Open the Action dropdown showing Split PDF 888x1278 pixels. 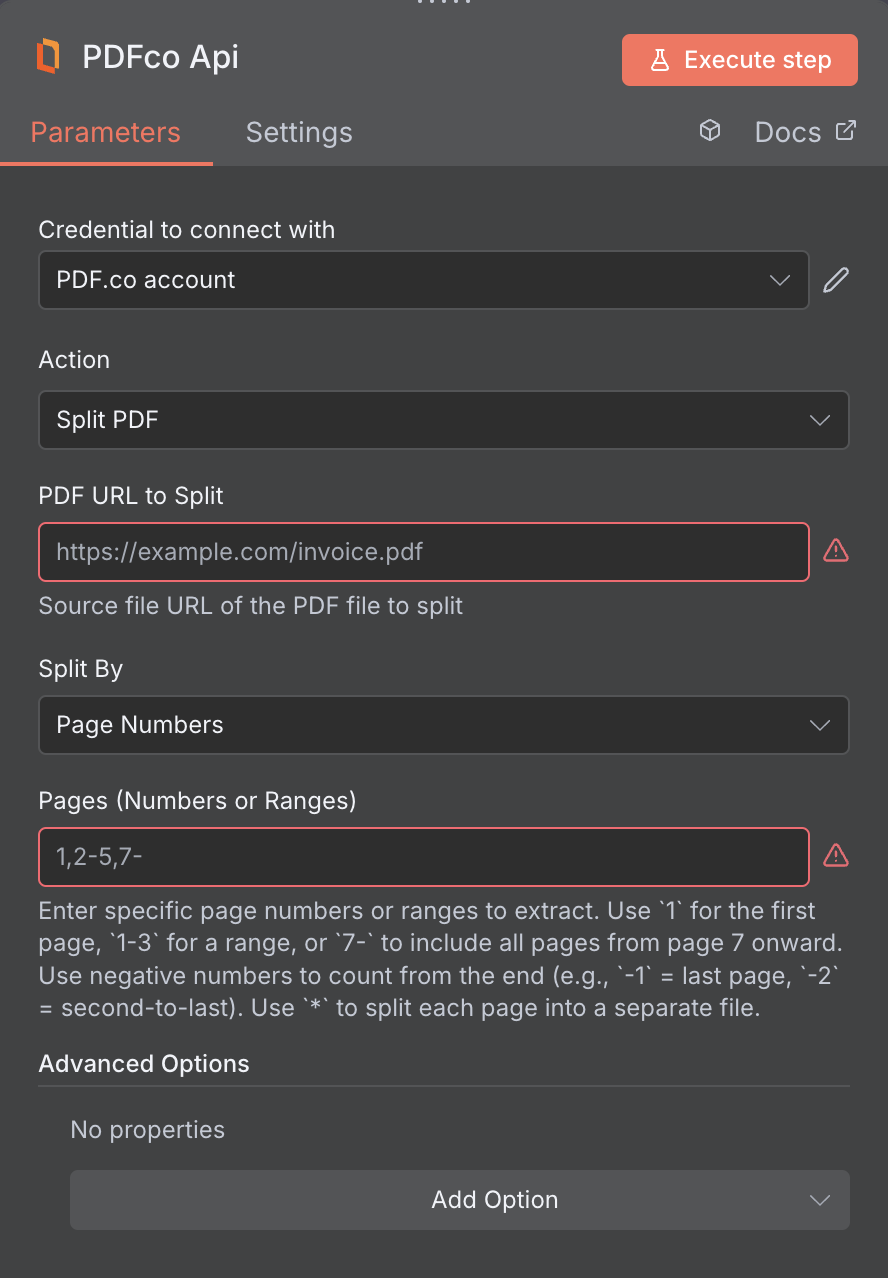[444, 420]
